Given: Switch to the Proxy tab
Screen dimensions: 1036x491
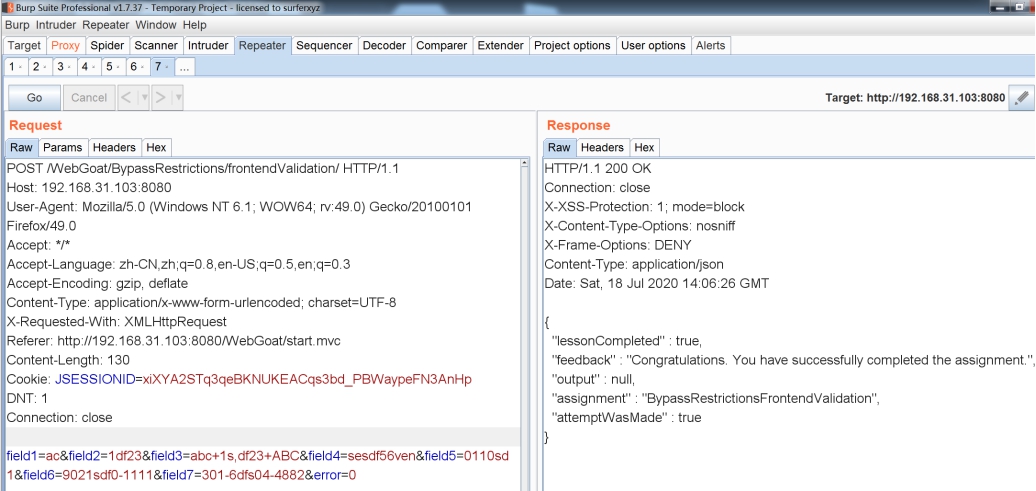Looking at the screenshot, I should 65,46.
